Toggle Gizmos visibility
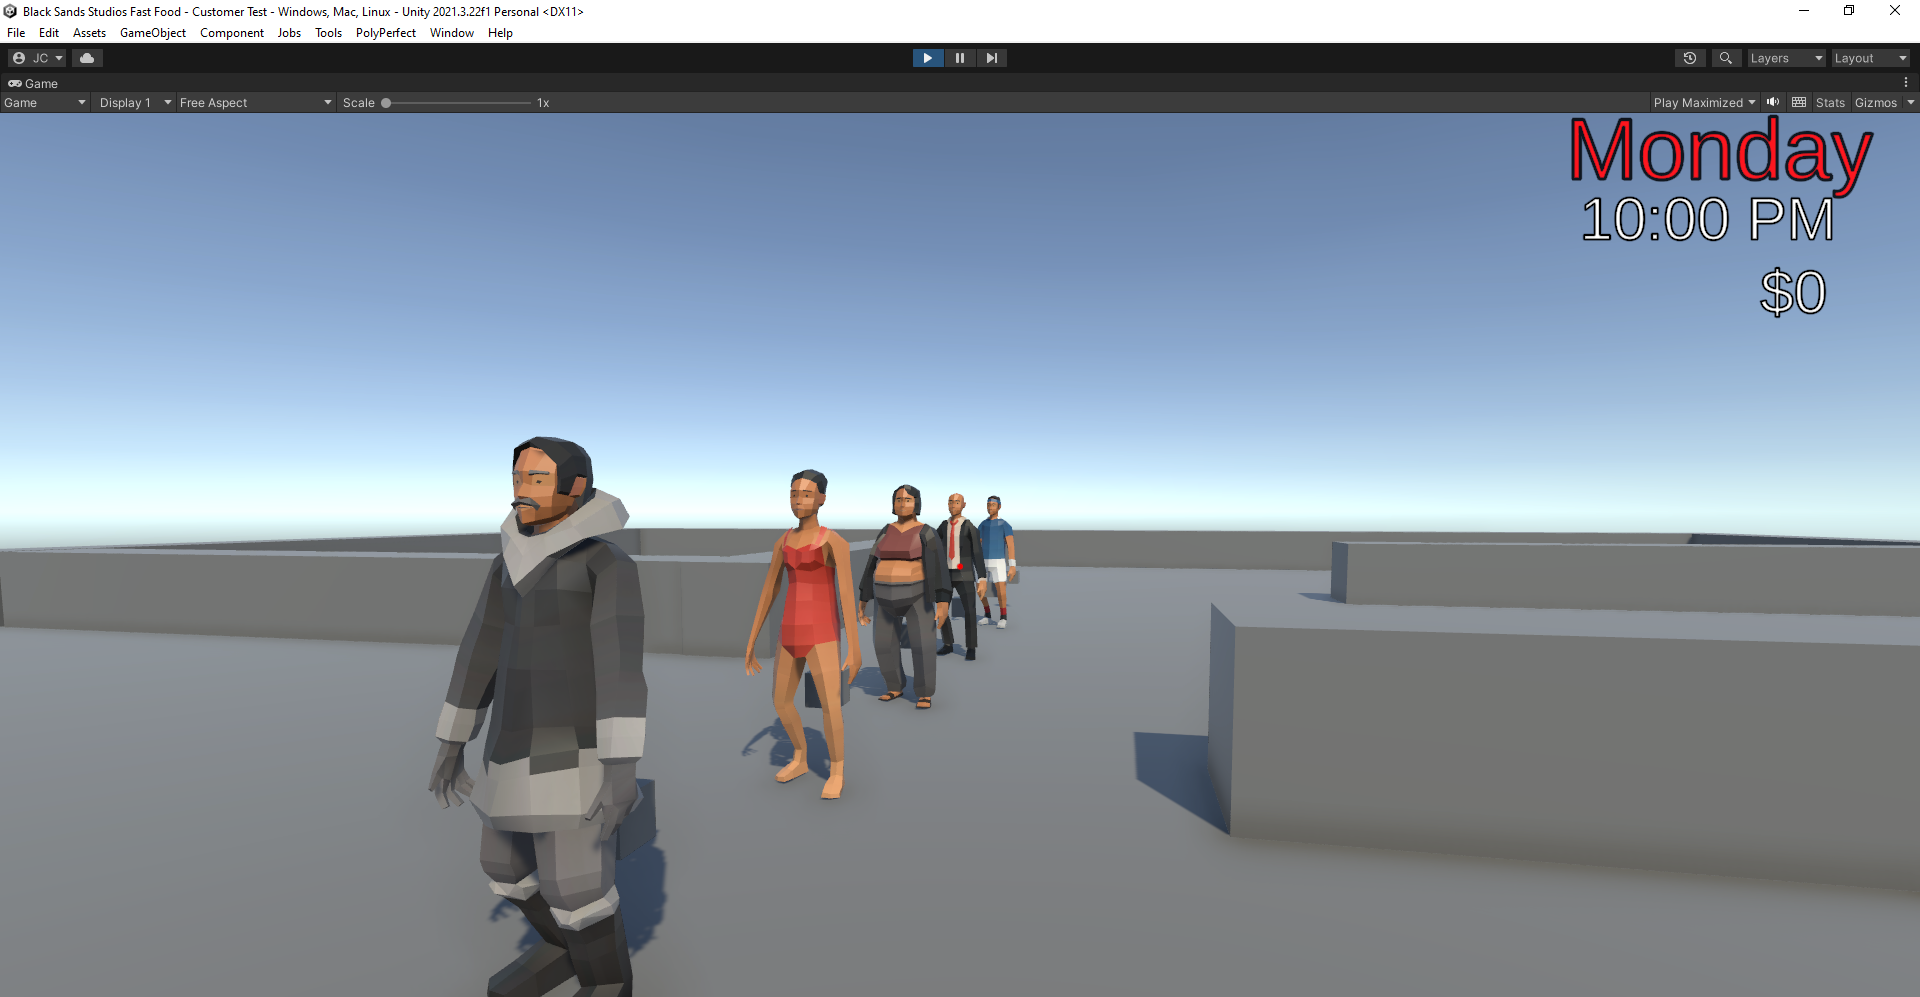The image size is (1920, 997). click(x=1878, y=102)
